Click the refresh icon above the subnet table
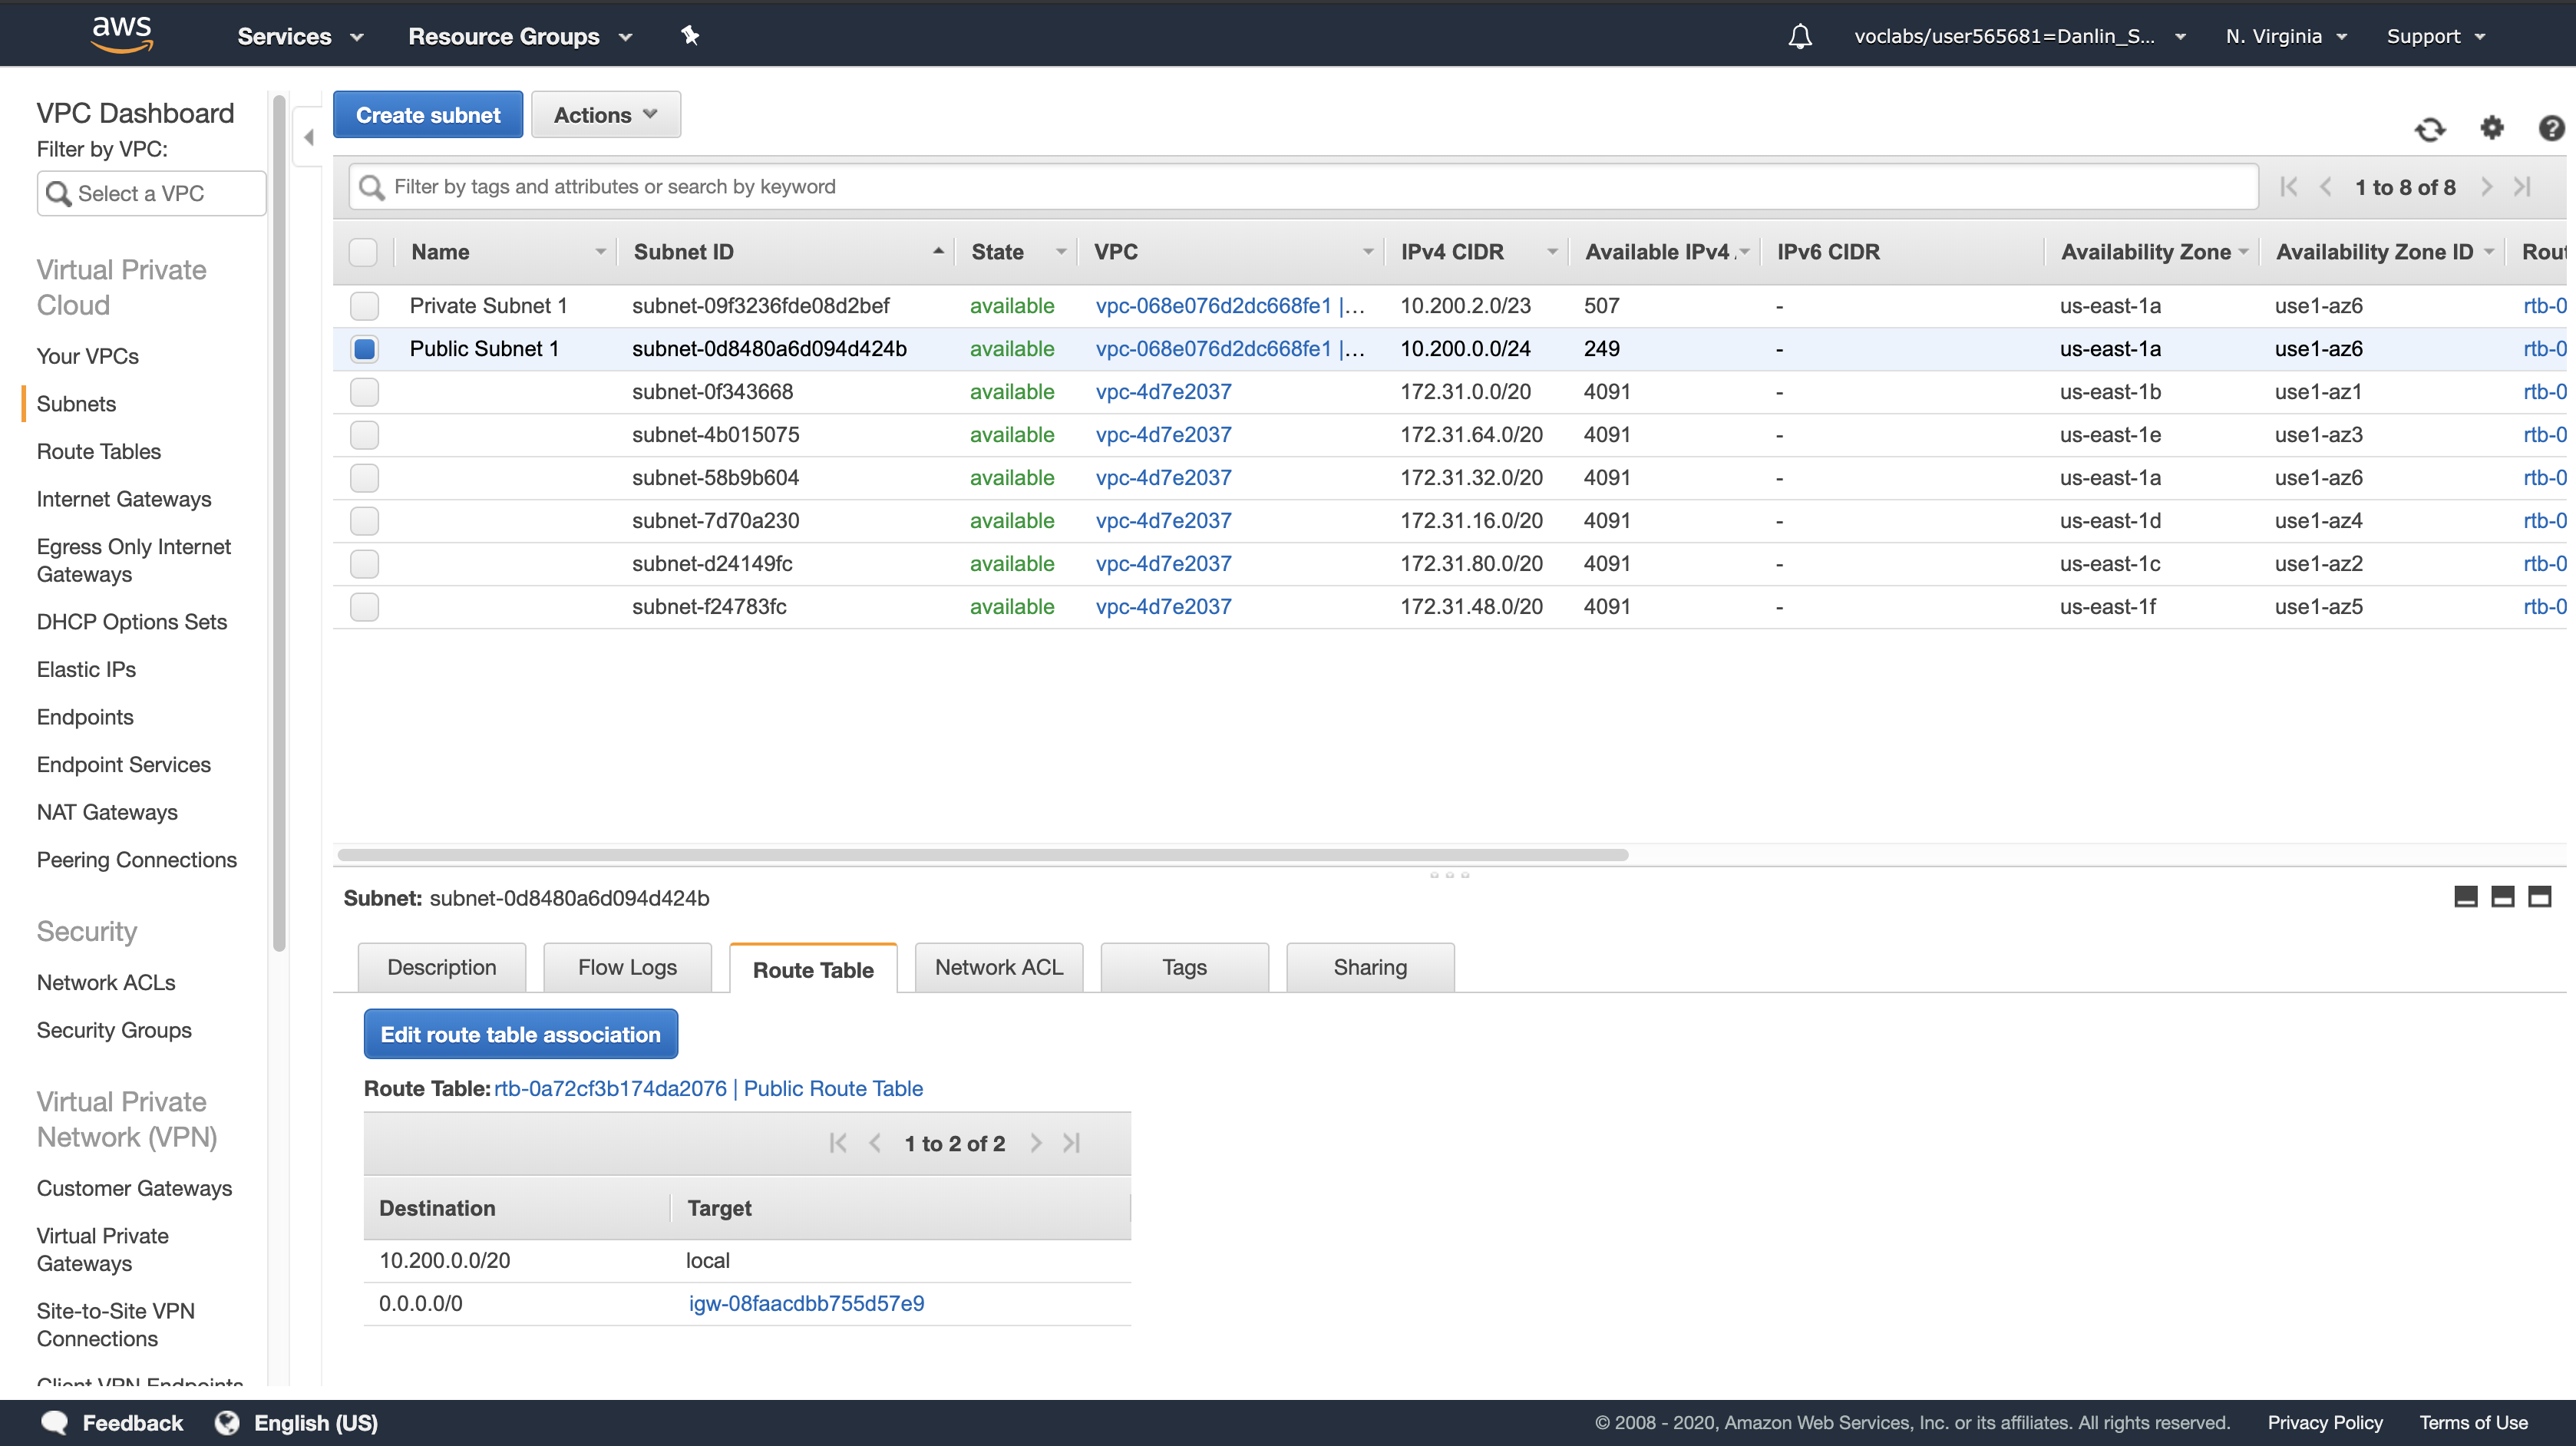 2429,129
